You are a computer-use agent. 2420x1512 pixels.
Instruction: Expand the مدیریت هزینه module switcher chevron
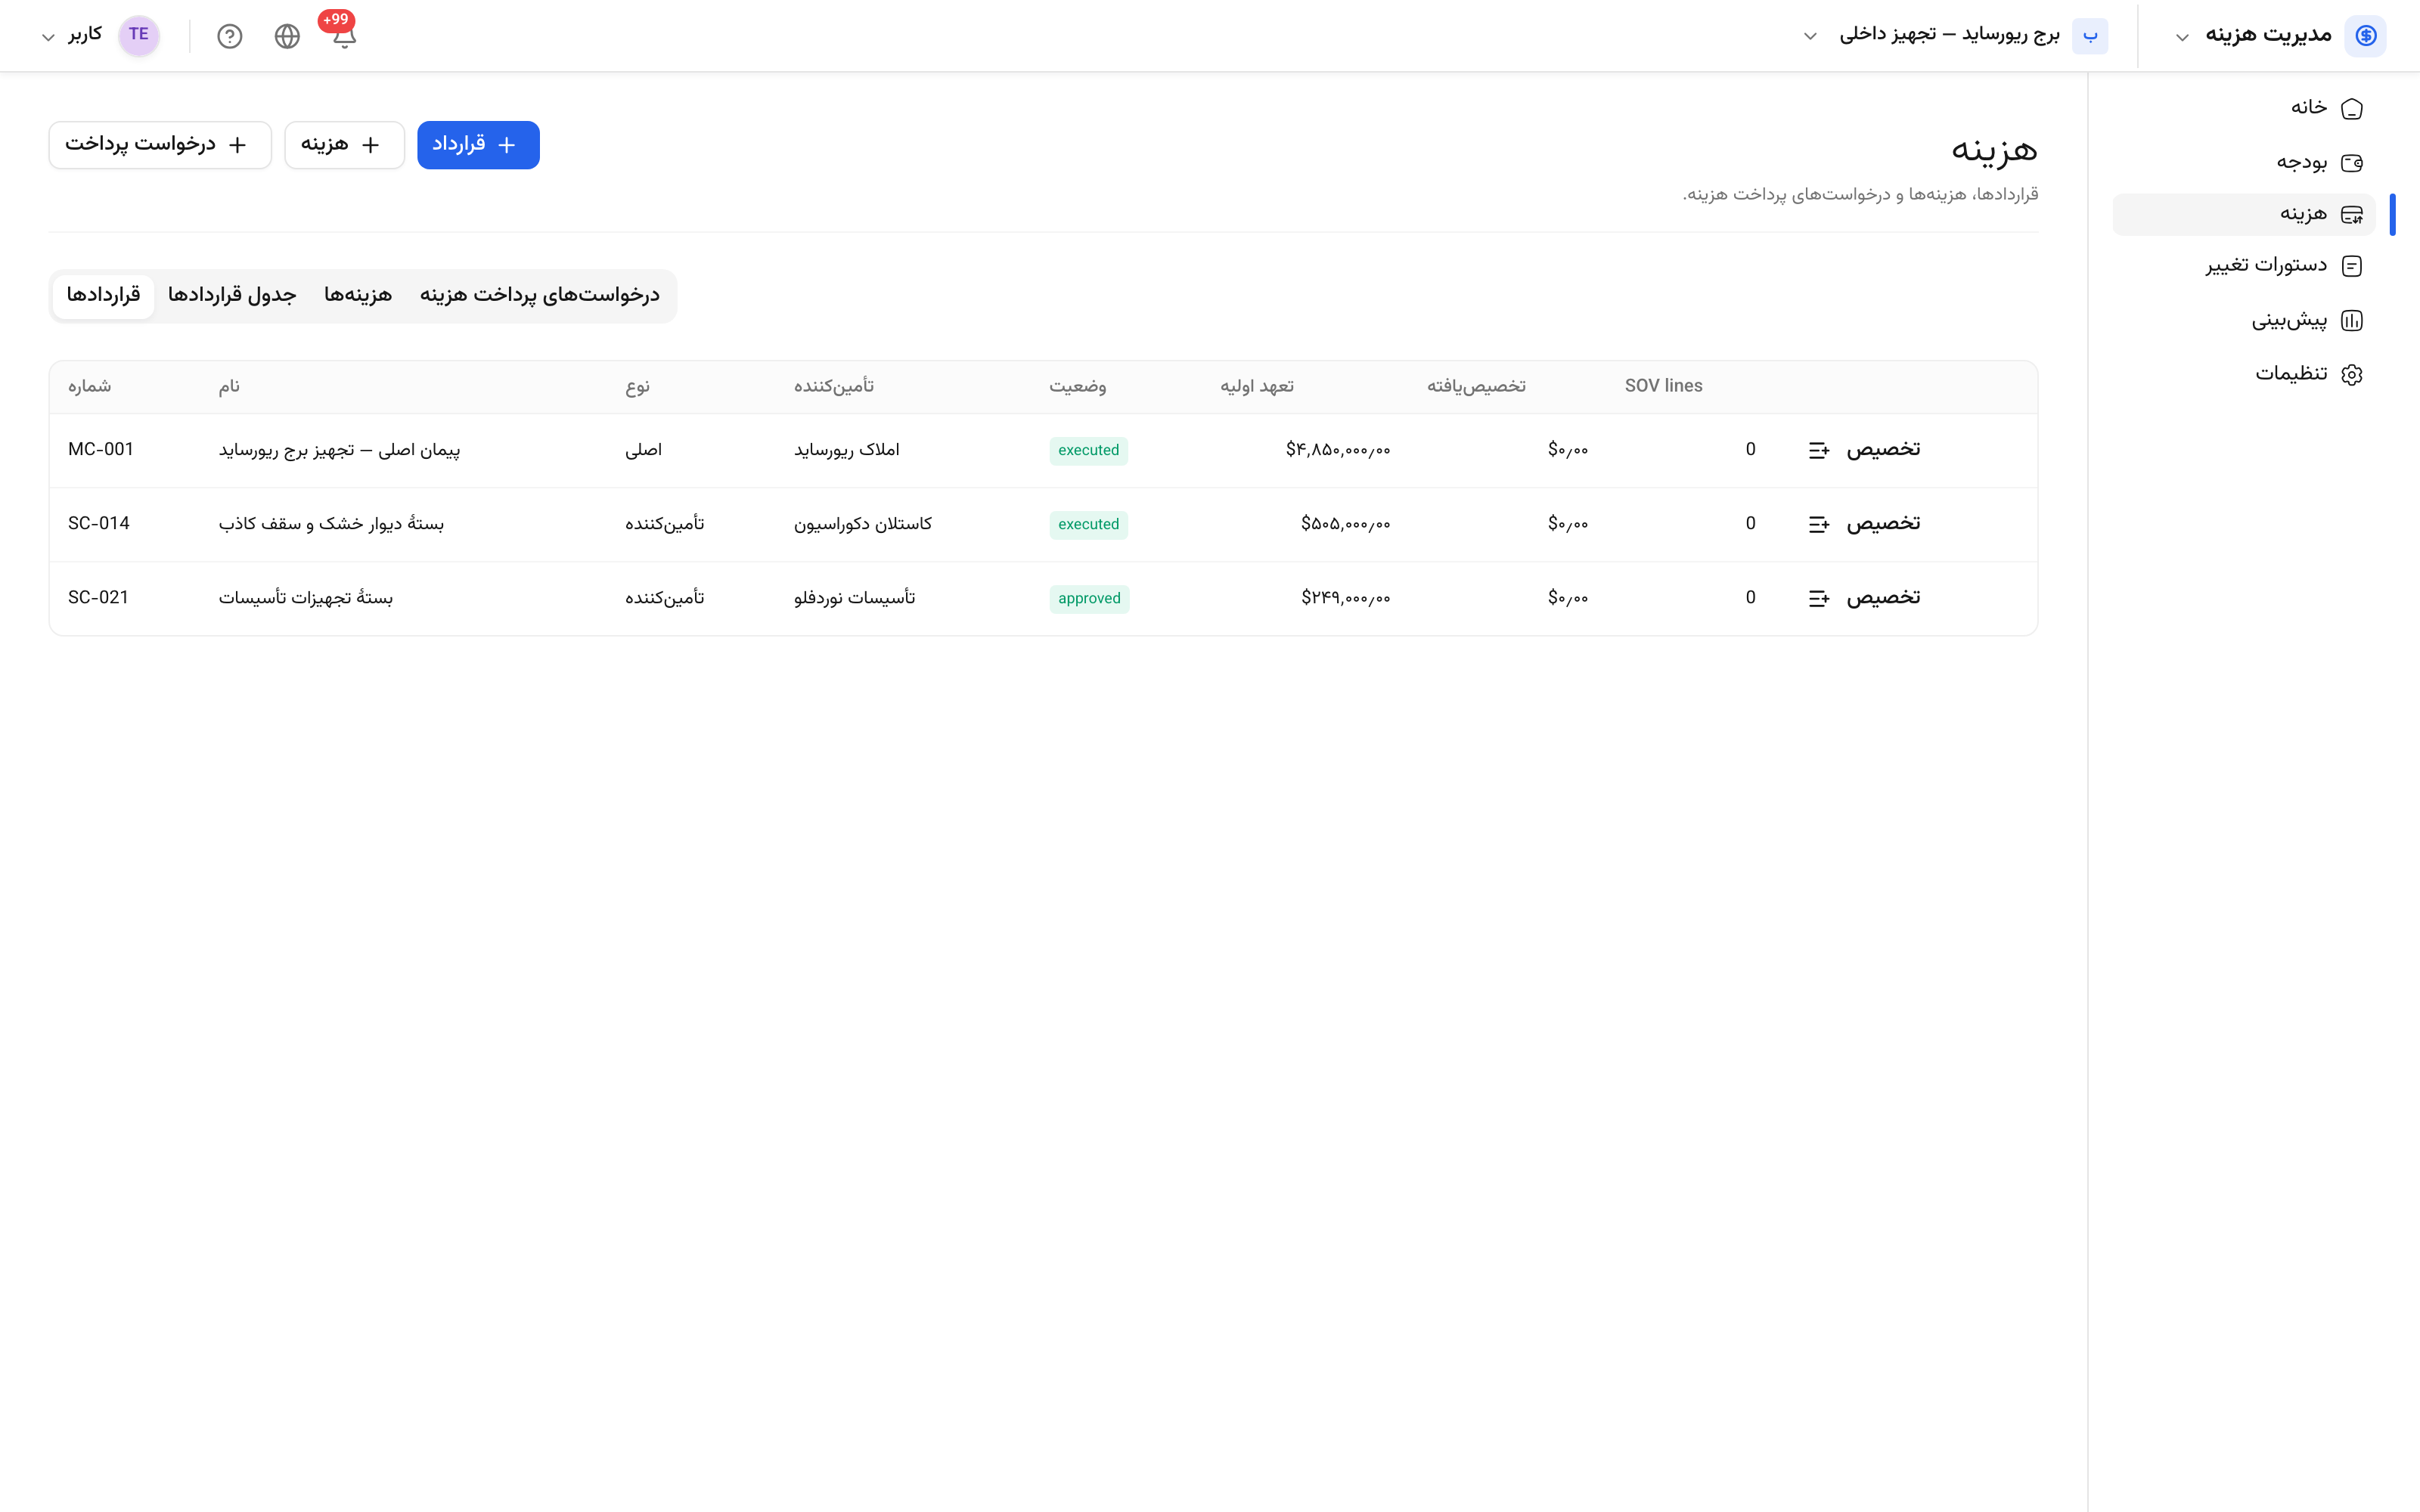pyautogui.click(x=2182, y=38)
